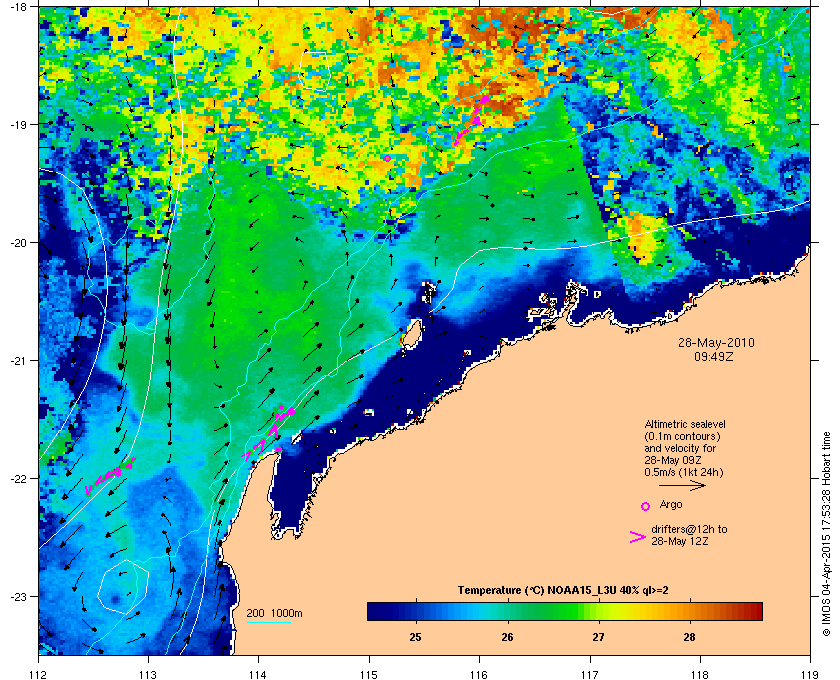Click the longitude axis label 118
Image resolution: width=840 pixels, height=680 pixels.
700,674
